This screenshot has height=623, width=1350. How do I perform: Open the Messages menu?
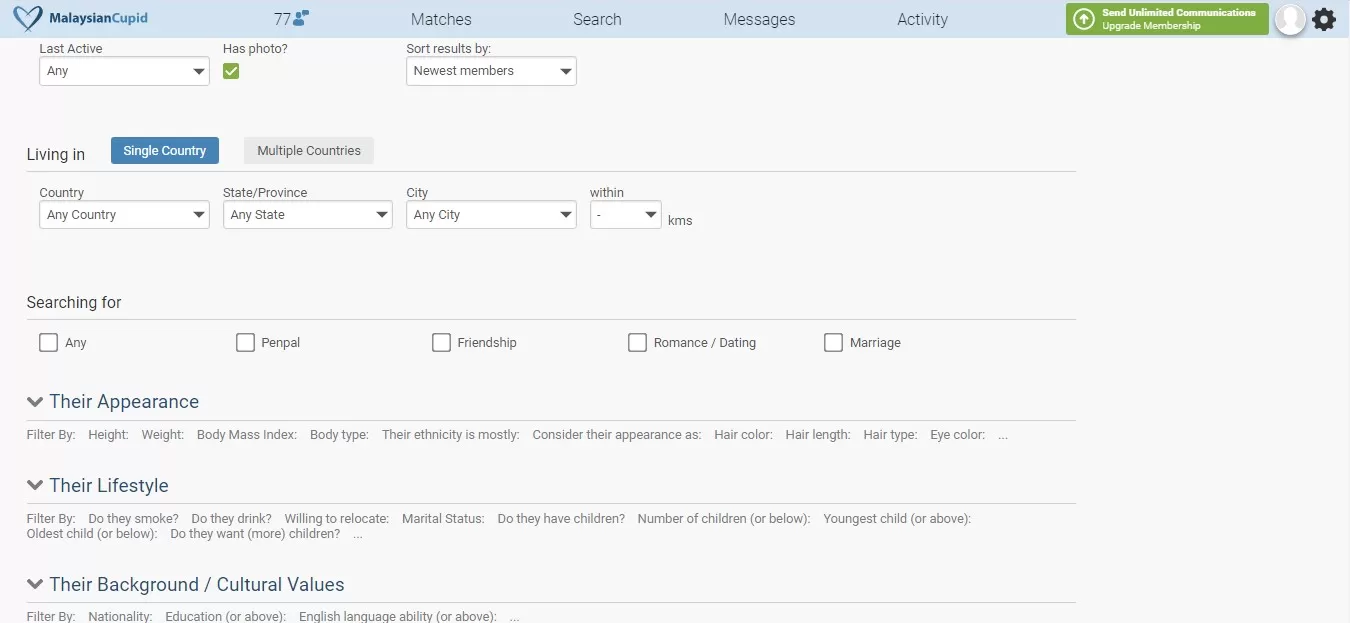point(759,19)
